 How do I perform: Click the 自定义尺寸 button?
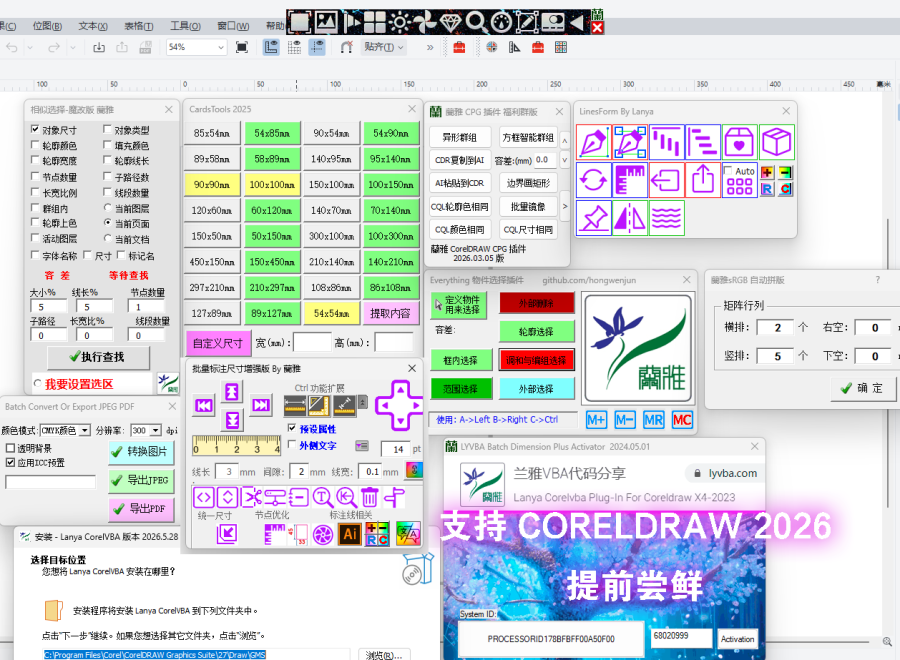(x=218, y=343)
